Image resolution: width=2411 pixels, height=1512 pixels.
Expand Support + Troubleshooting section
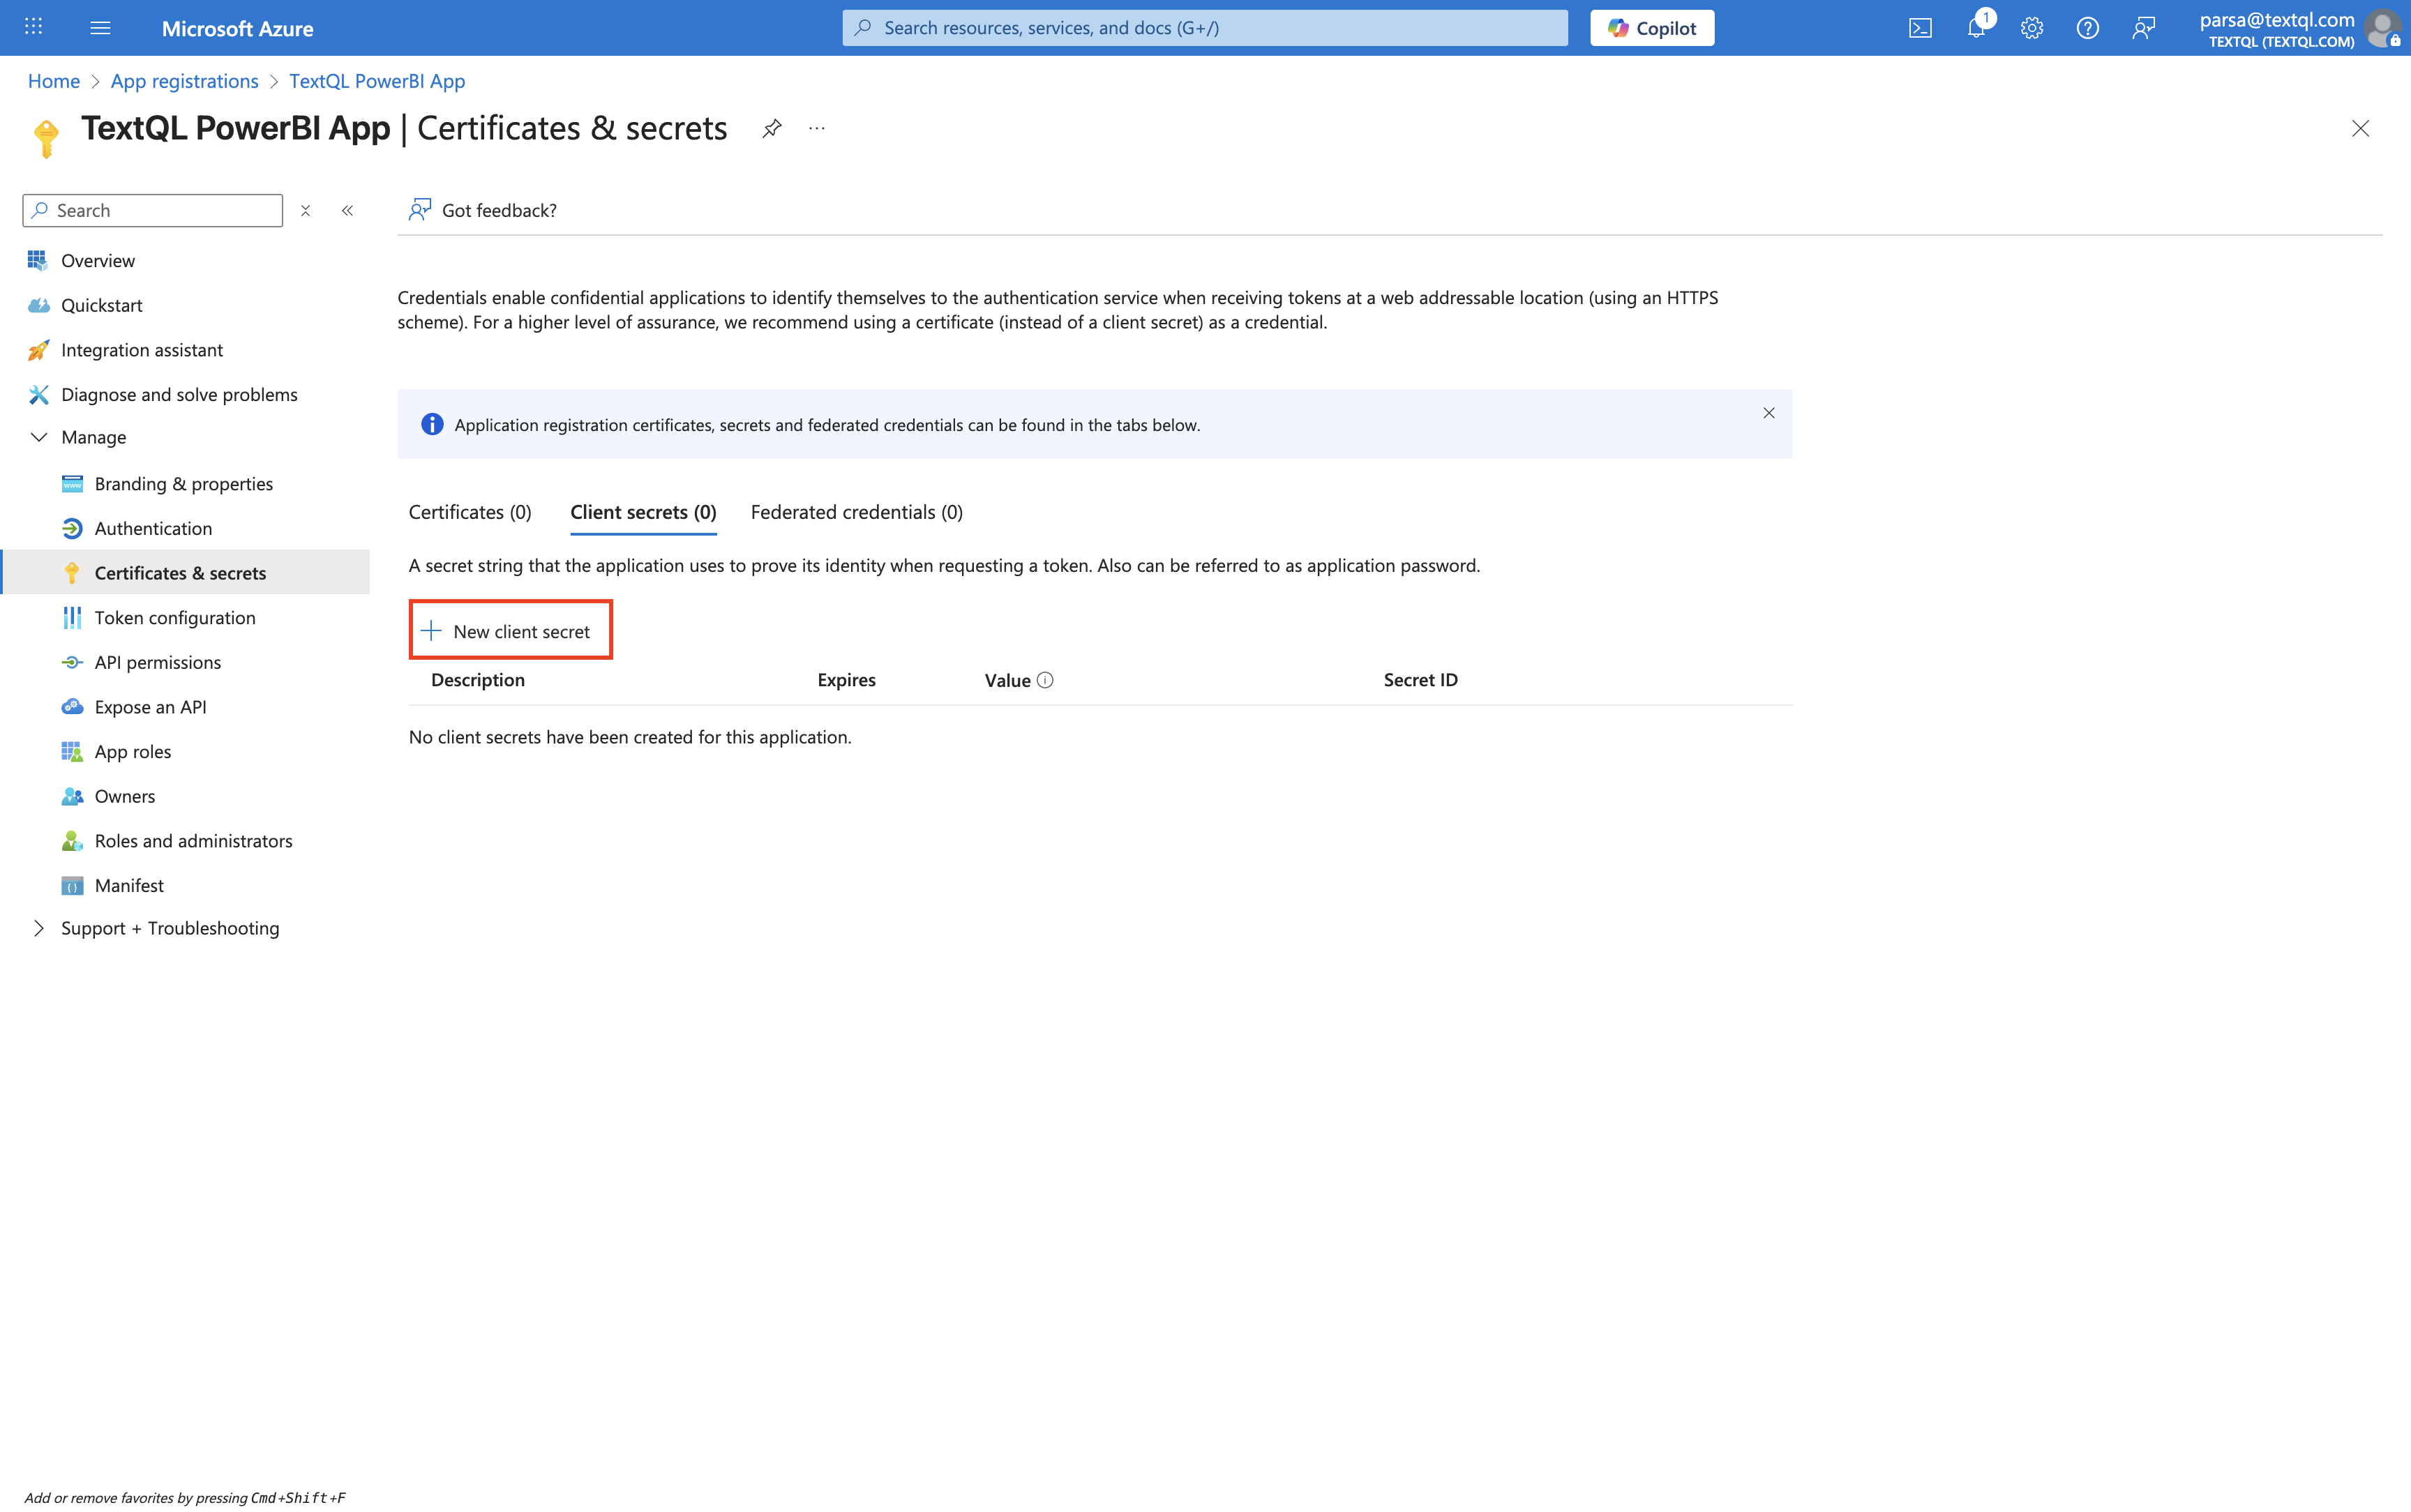click(39, 928)
